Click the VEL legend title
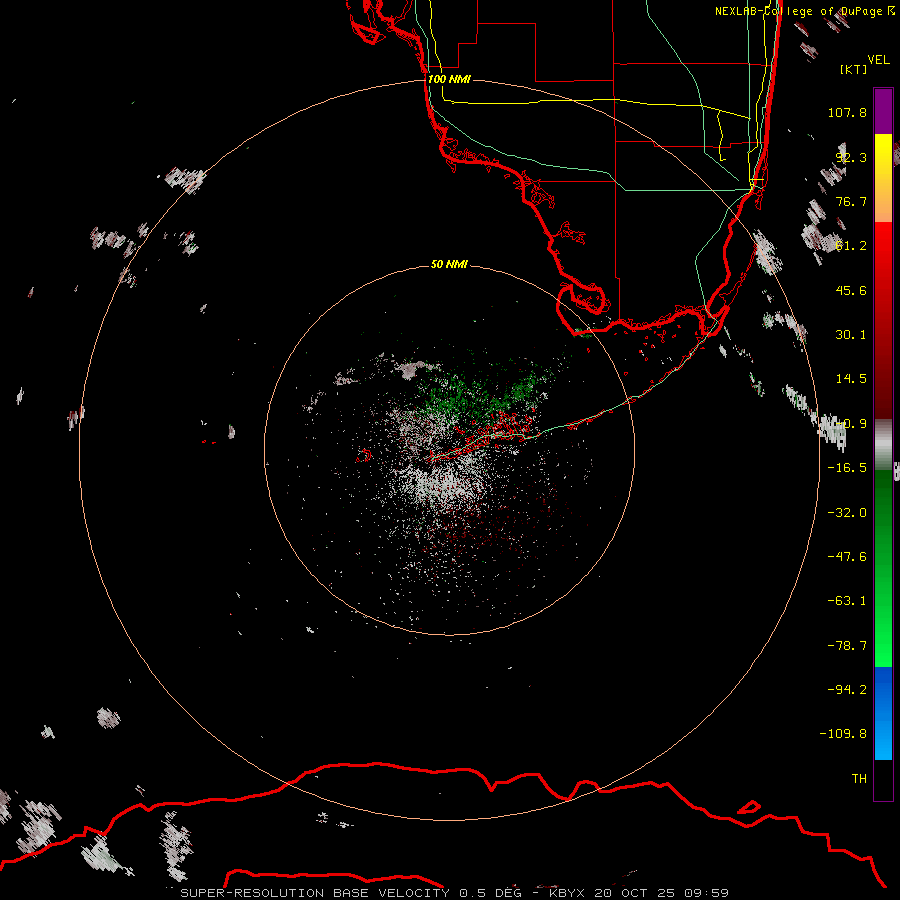The image size is (900, 900). 878,60
